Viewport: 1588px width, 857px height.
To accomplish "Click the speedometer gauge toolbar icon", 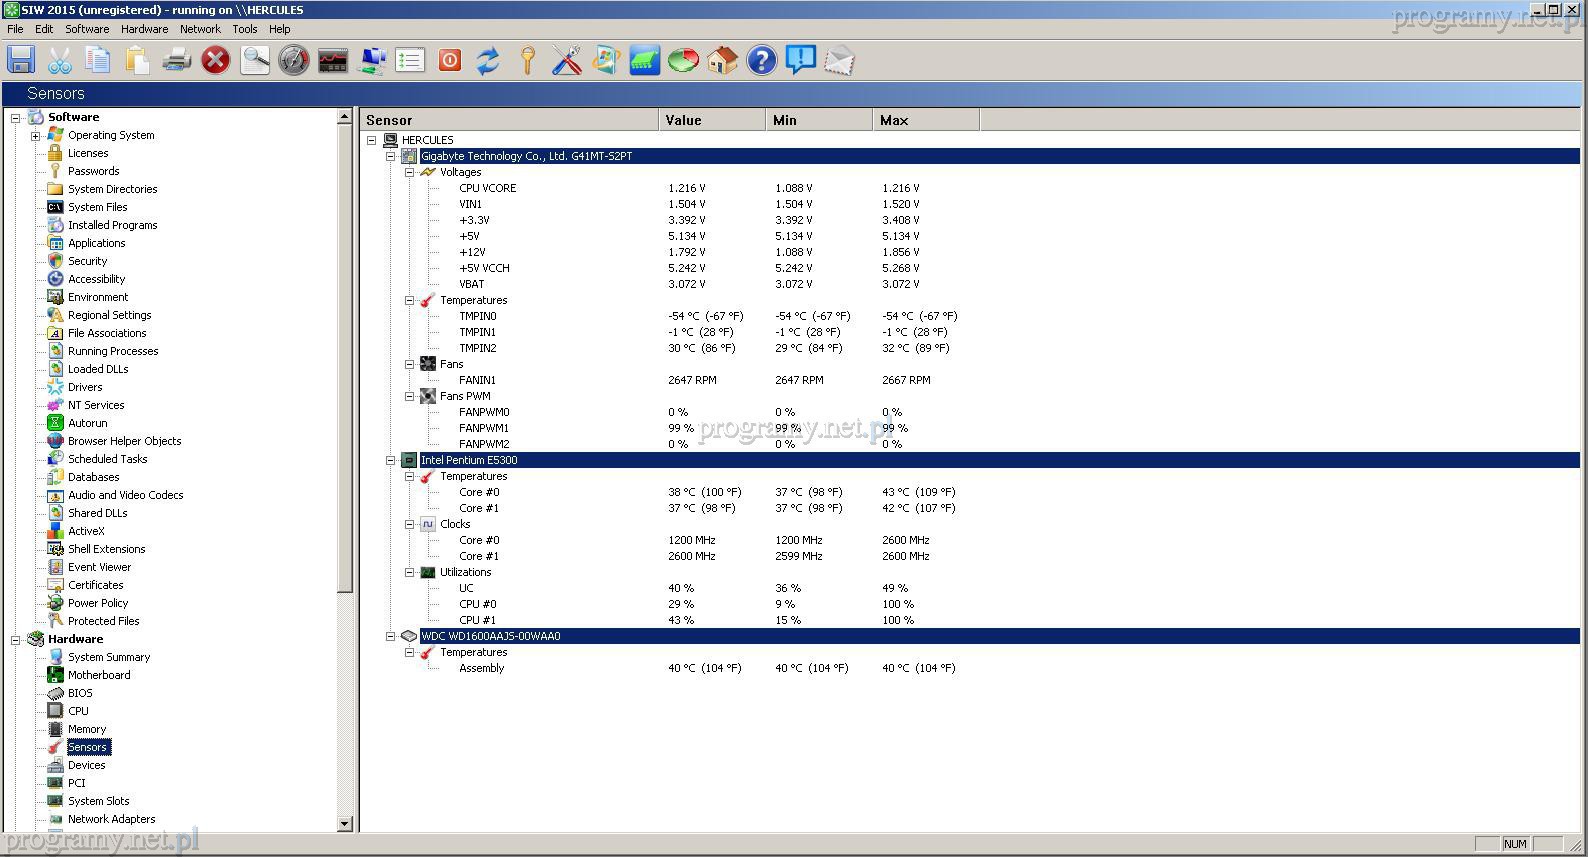I will (293, 61).
